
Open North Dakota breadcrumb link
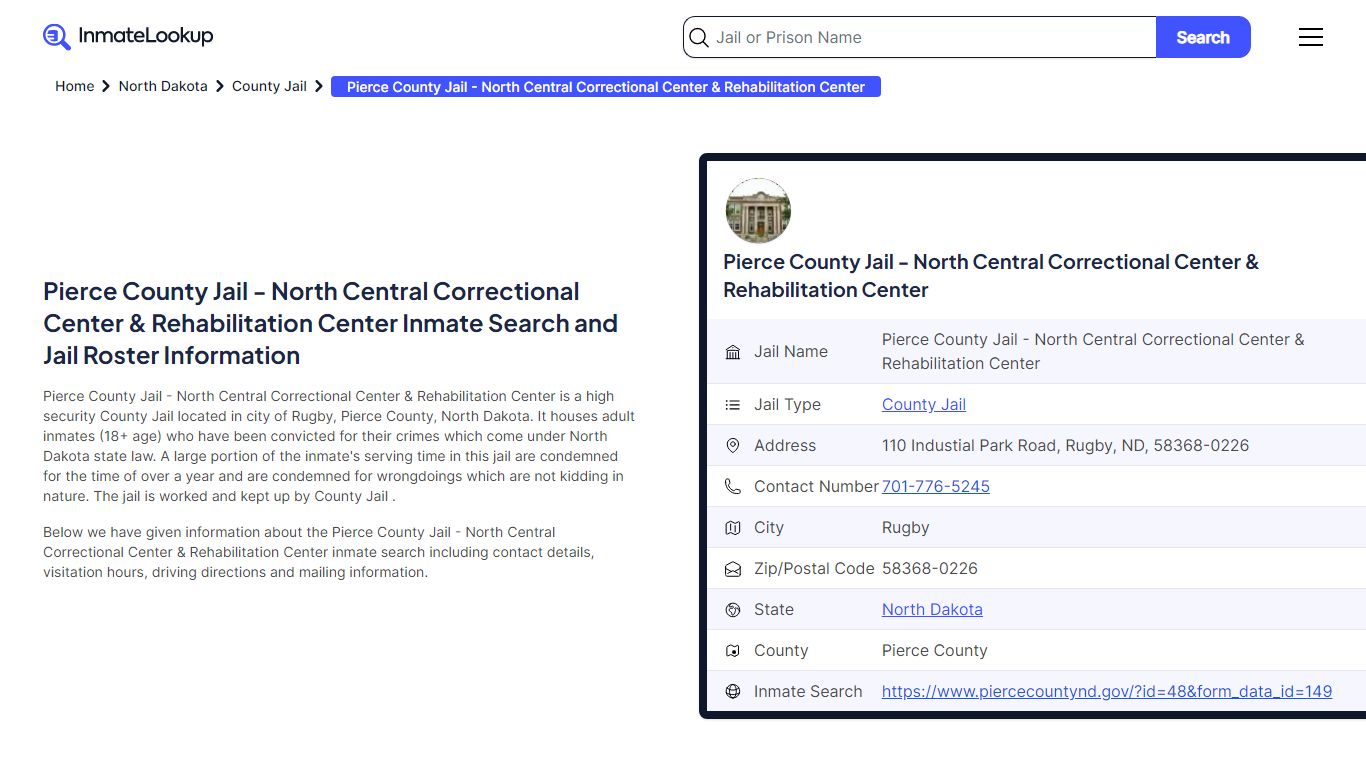(163, 86)
